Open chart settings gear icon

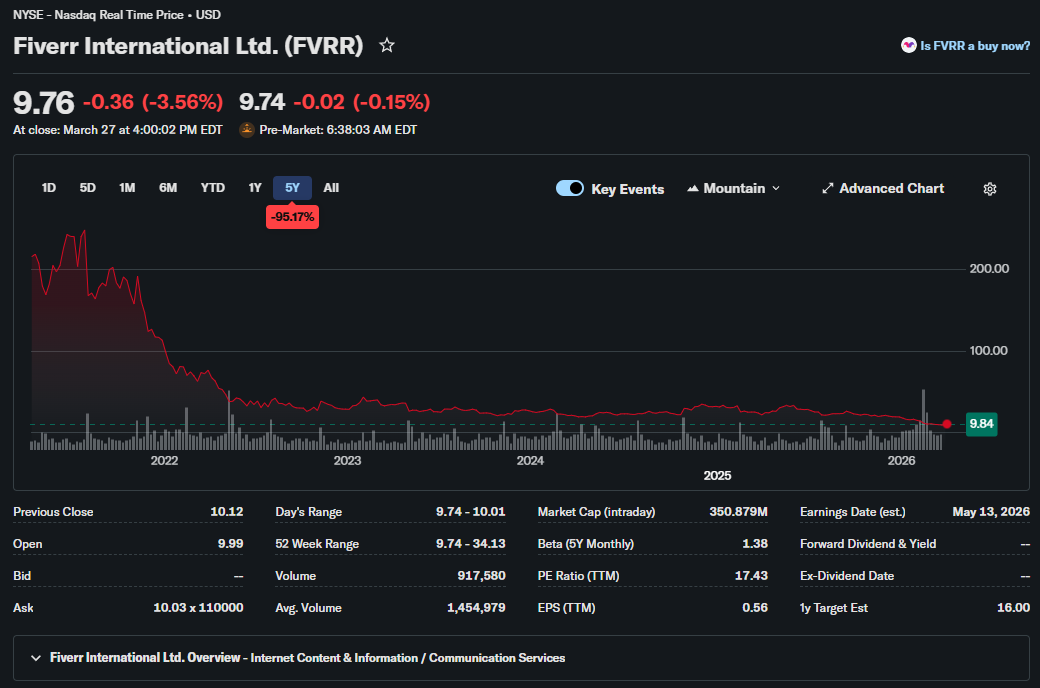click(990, 189)
